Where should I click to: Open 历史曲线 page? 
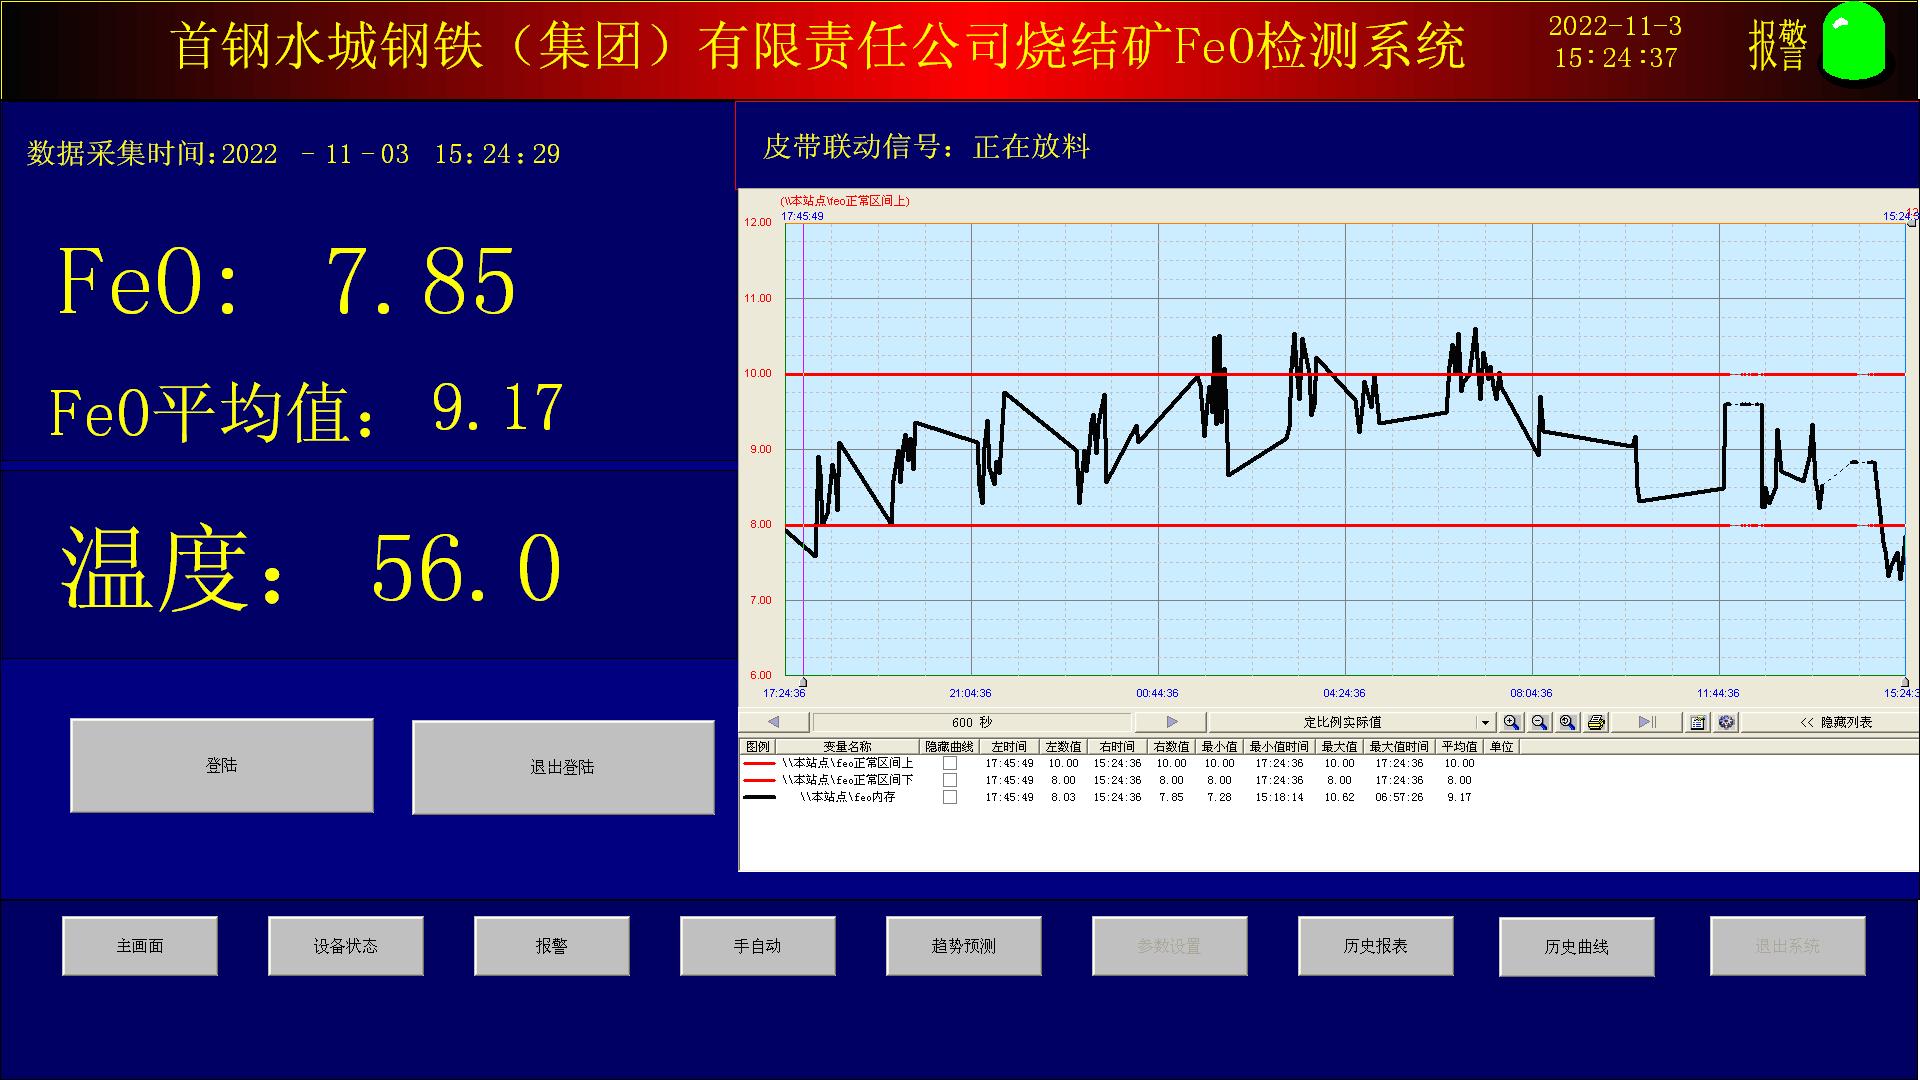tap(1577, 947)
